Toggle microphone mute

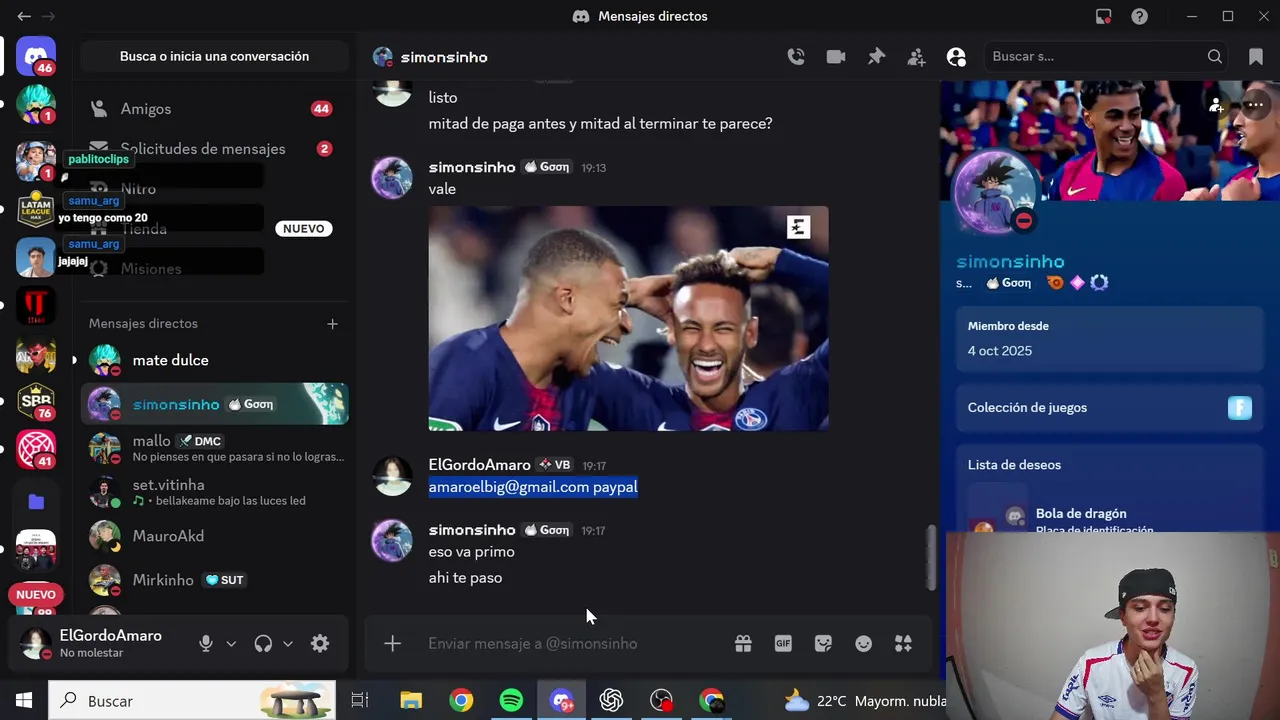pos(206,644)
